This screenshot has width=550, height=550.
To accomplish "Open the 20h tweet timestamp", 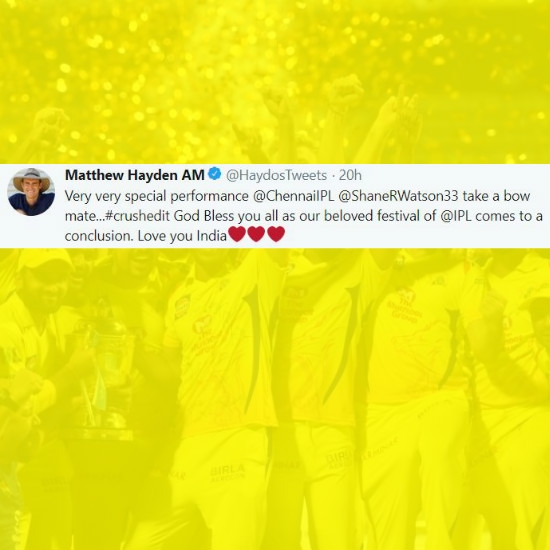I will [350, 175].
